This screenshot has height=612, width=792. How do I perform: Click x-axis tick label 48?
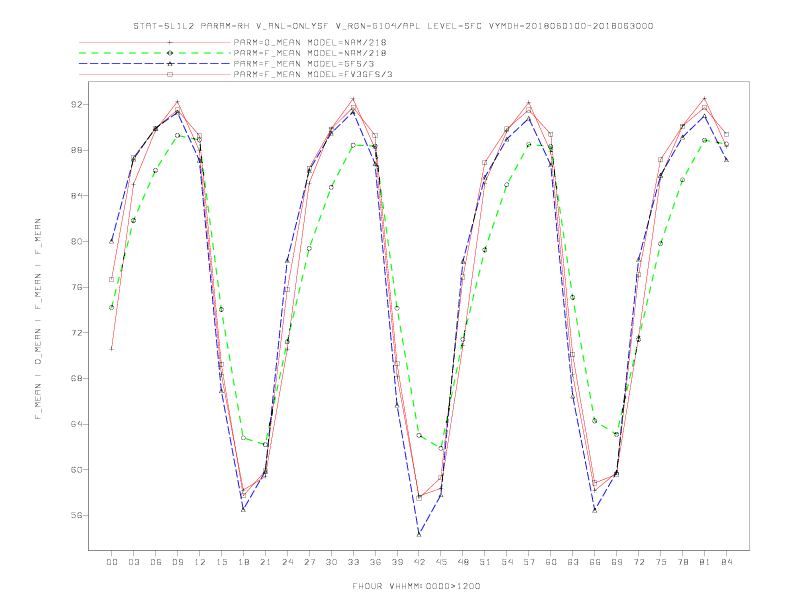463,562
